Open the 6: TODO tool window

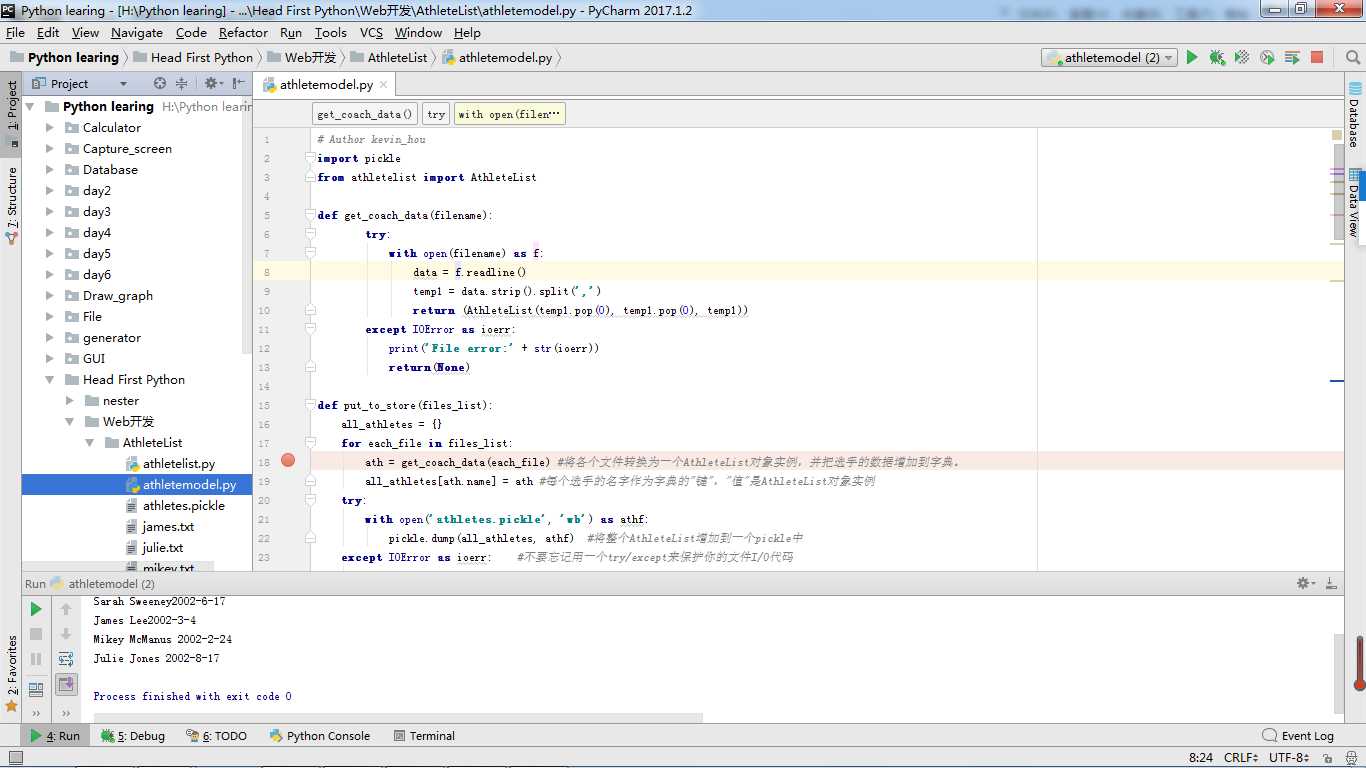coord(217,736)
